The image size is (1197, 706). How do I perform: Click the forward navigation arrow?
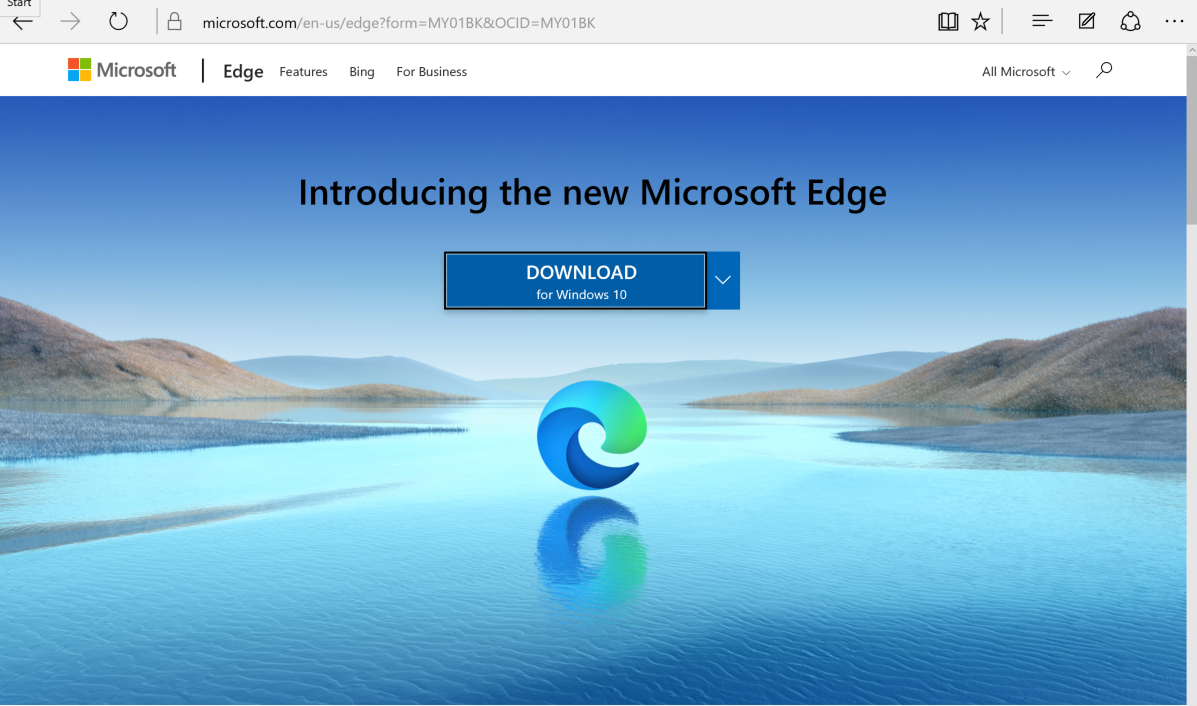70,21
